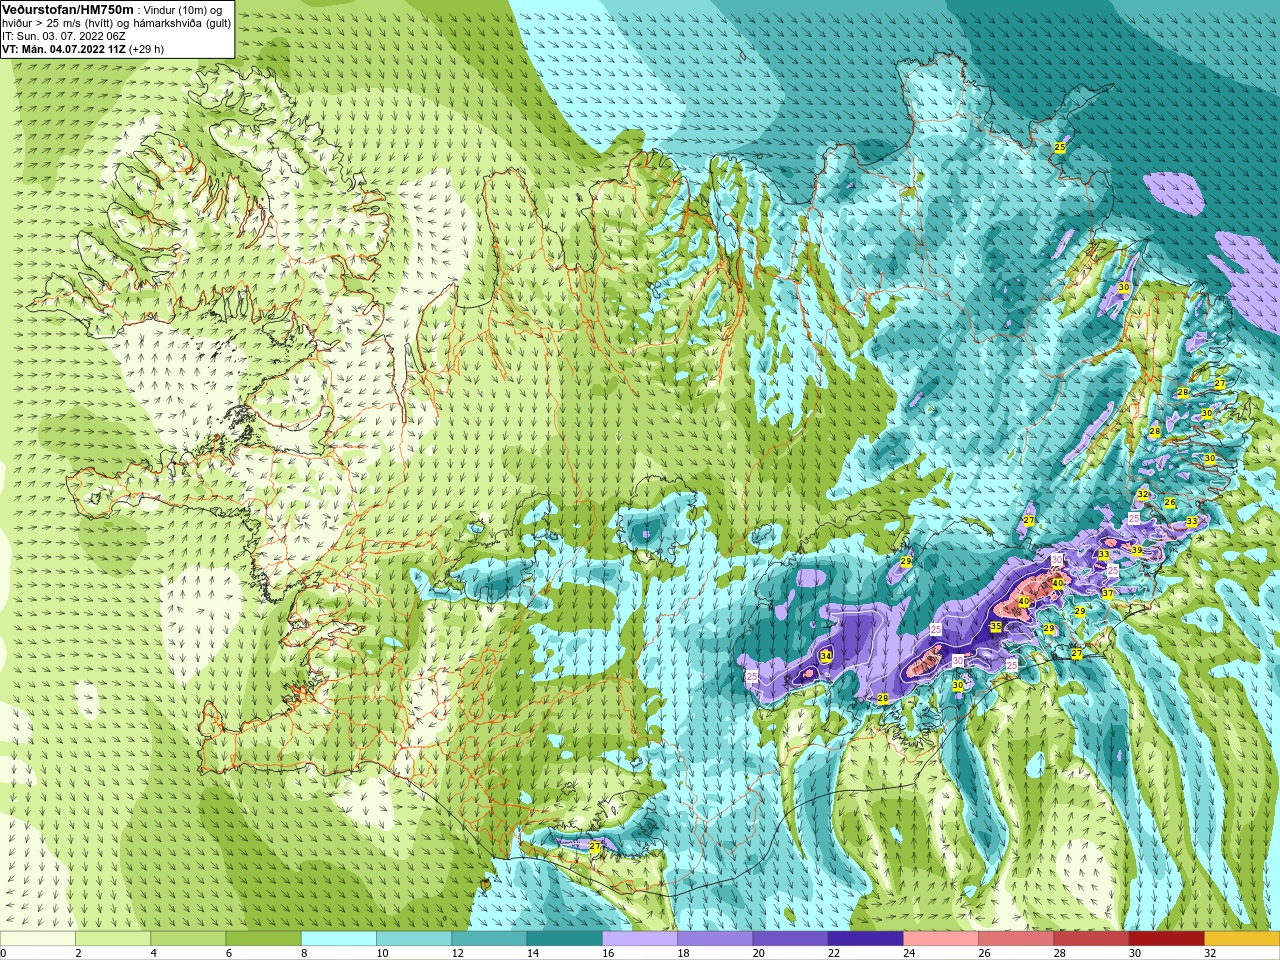The image size is (1280, 960).
Task: Click the 22–24 m/s dark indigo legend swatch
Action: (x=866, y=939)
